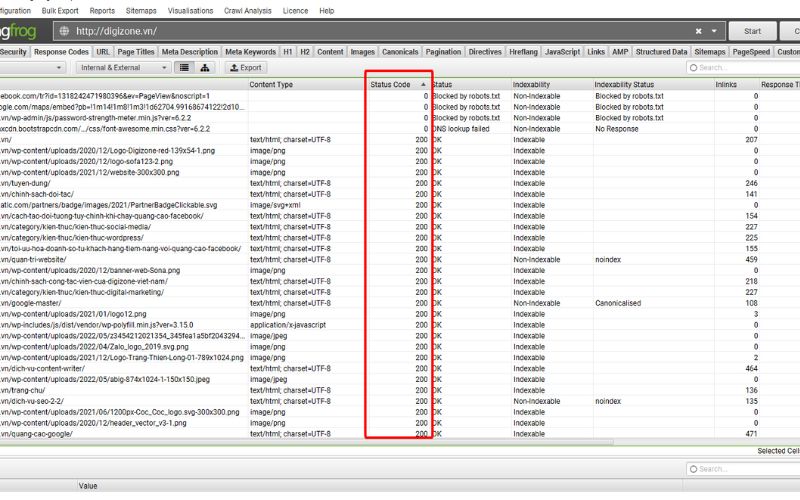The width and height of the screenshot is (800, 500).
Task: Switch to tree view icon
Action: (x=205, y=67)
